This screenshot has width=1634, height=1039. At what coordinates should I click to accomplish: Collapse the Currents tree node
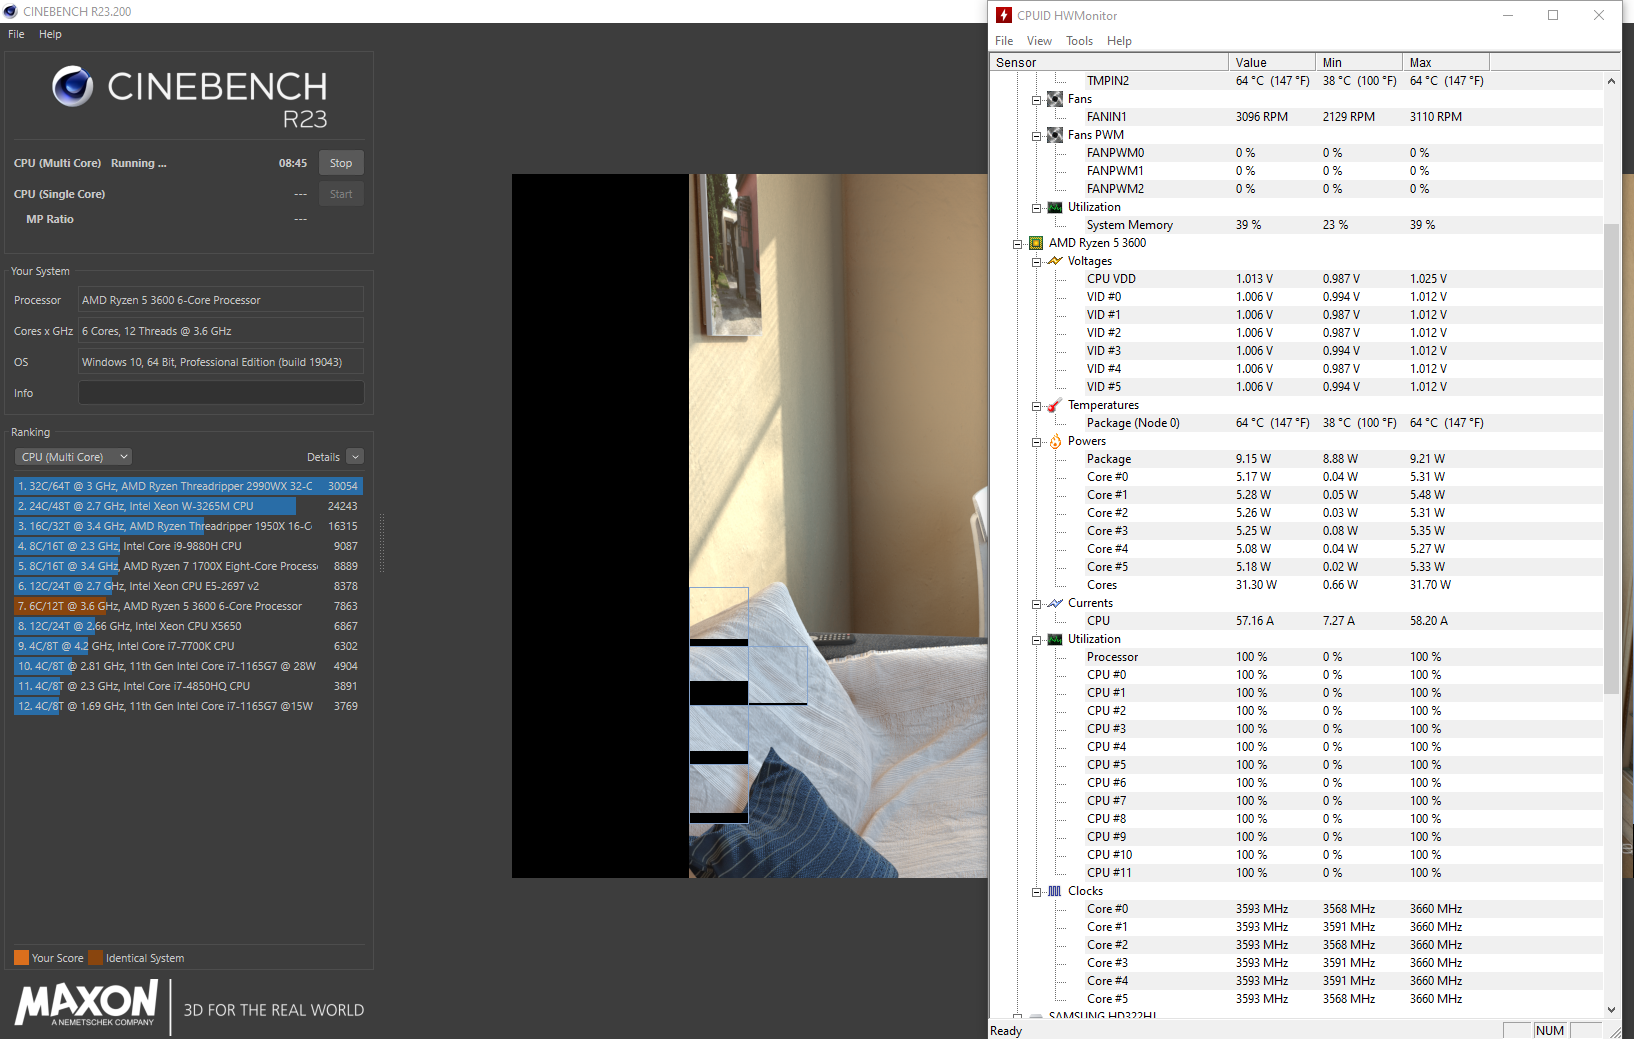(1036, 604)
